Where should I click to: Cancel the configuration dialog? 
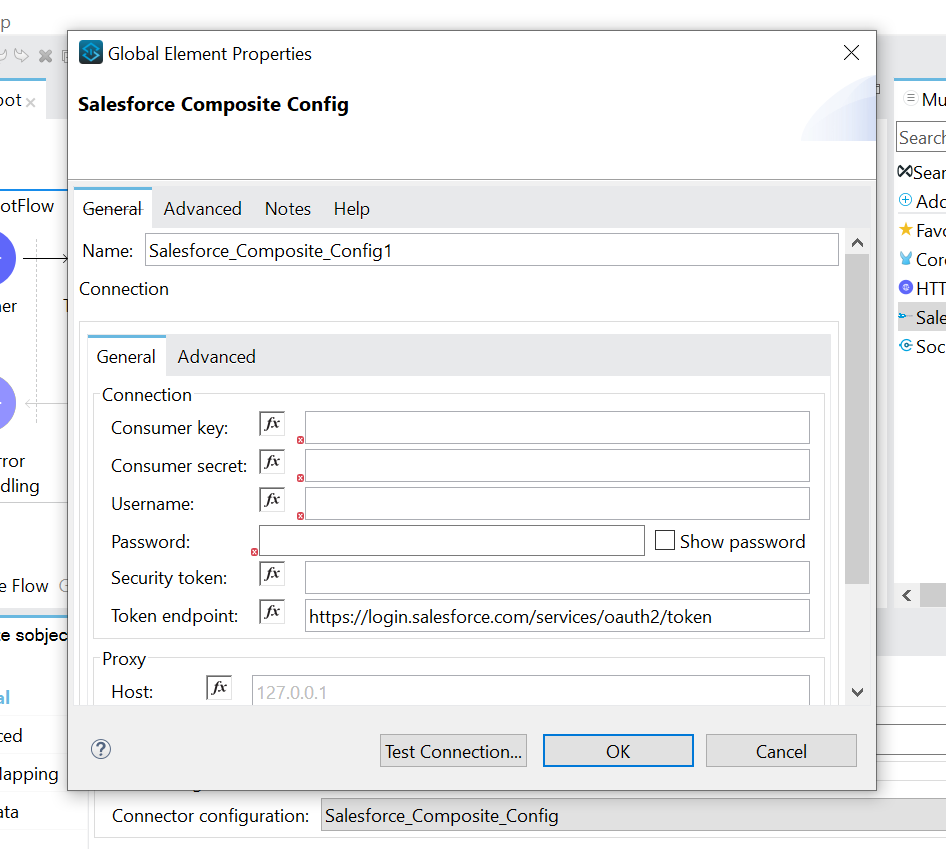pyautogui.click(x=781, y=751)
